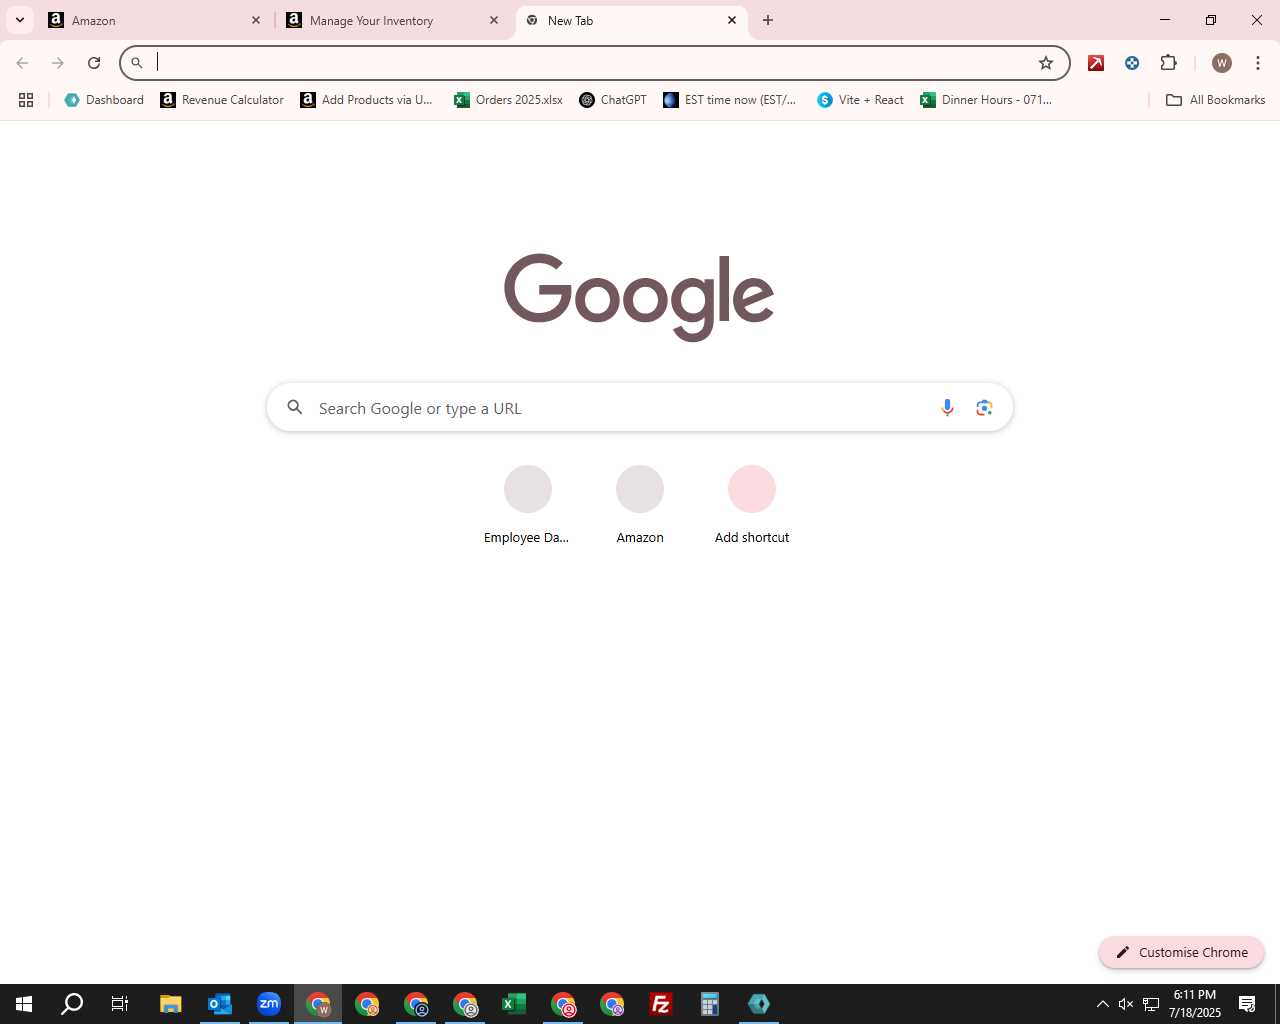Reload the current page
Screen dimensions: 1280x1024
[94, 63]
